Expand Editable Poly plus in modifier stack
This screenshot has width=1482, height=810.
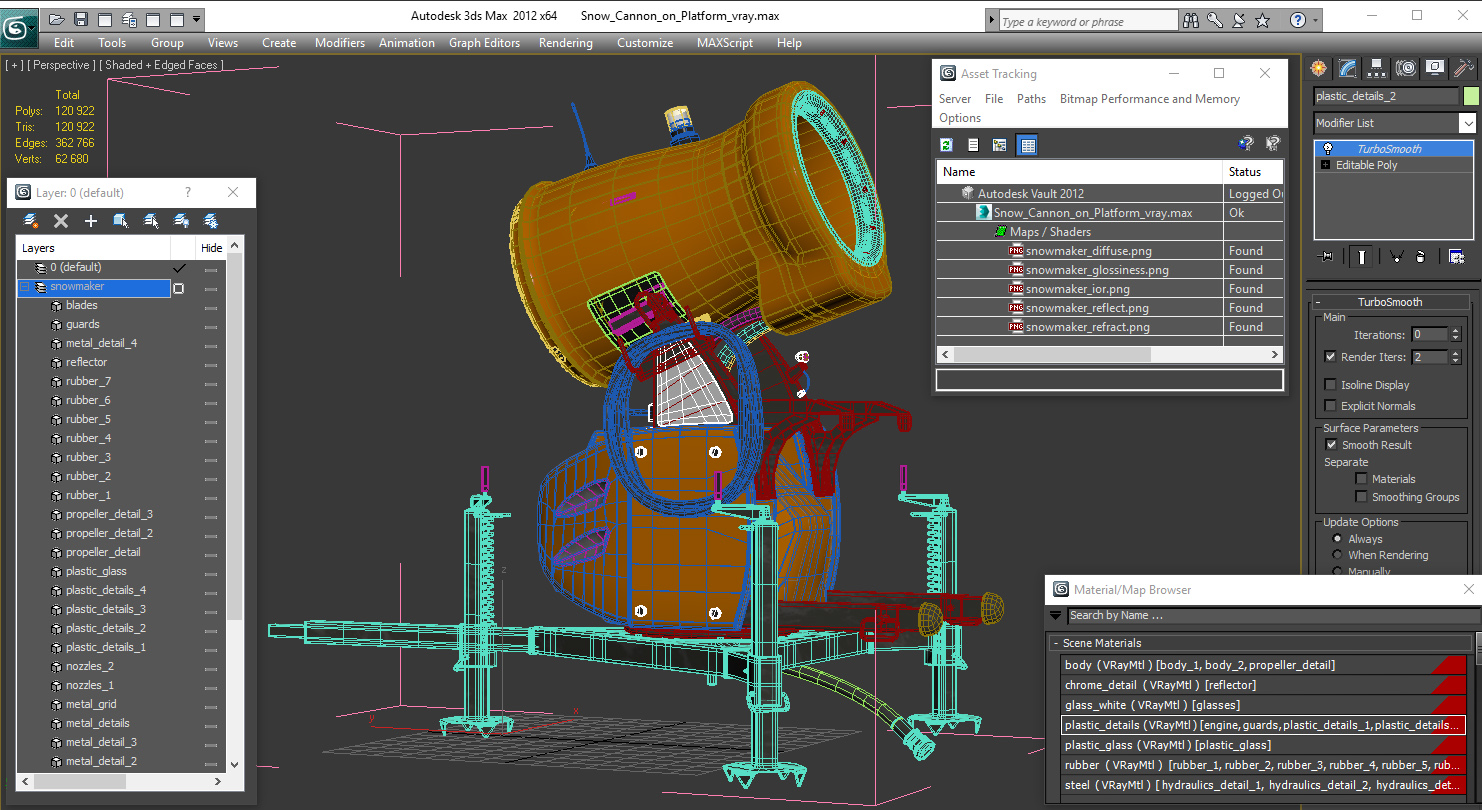(1326, 165)
